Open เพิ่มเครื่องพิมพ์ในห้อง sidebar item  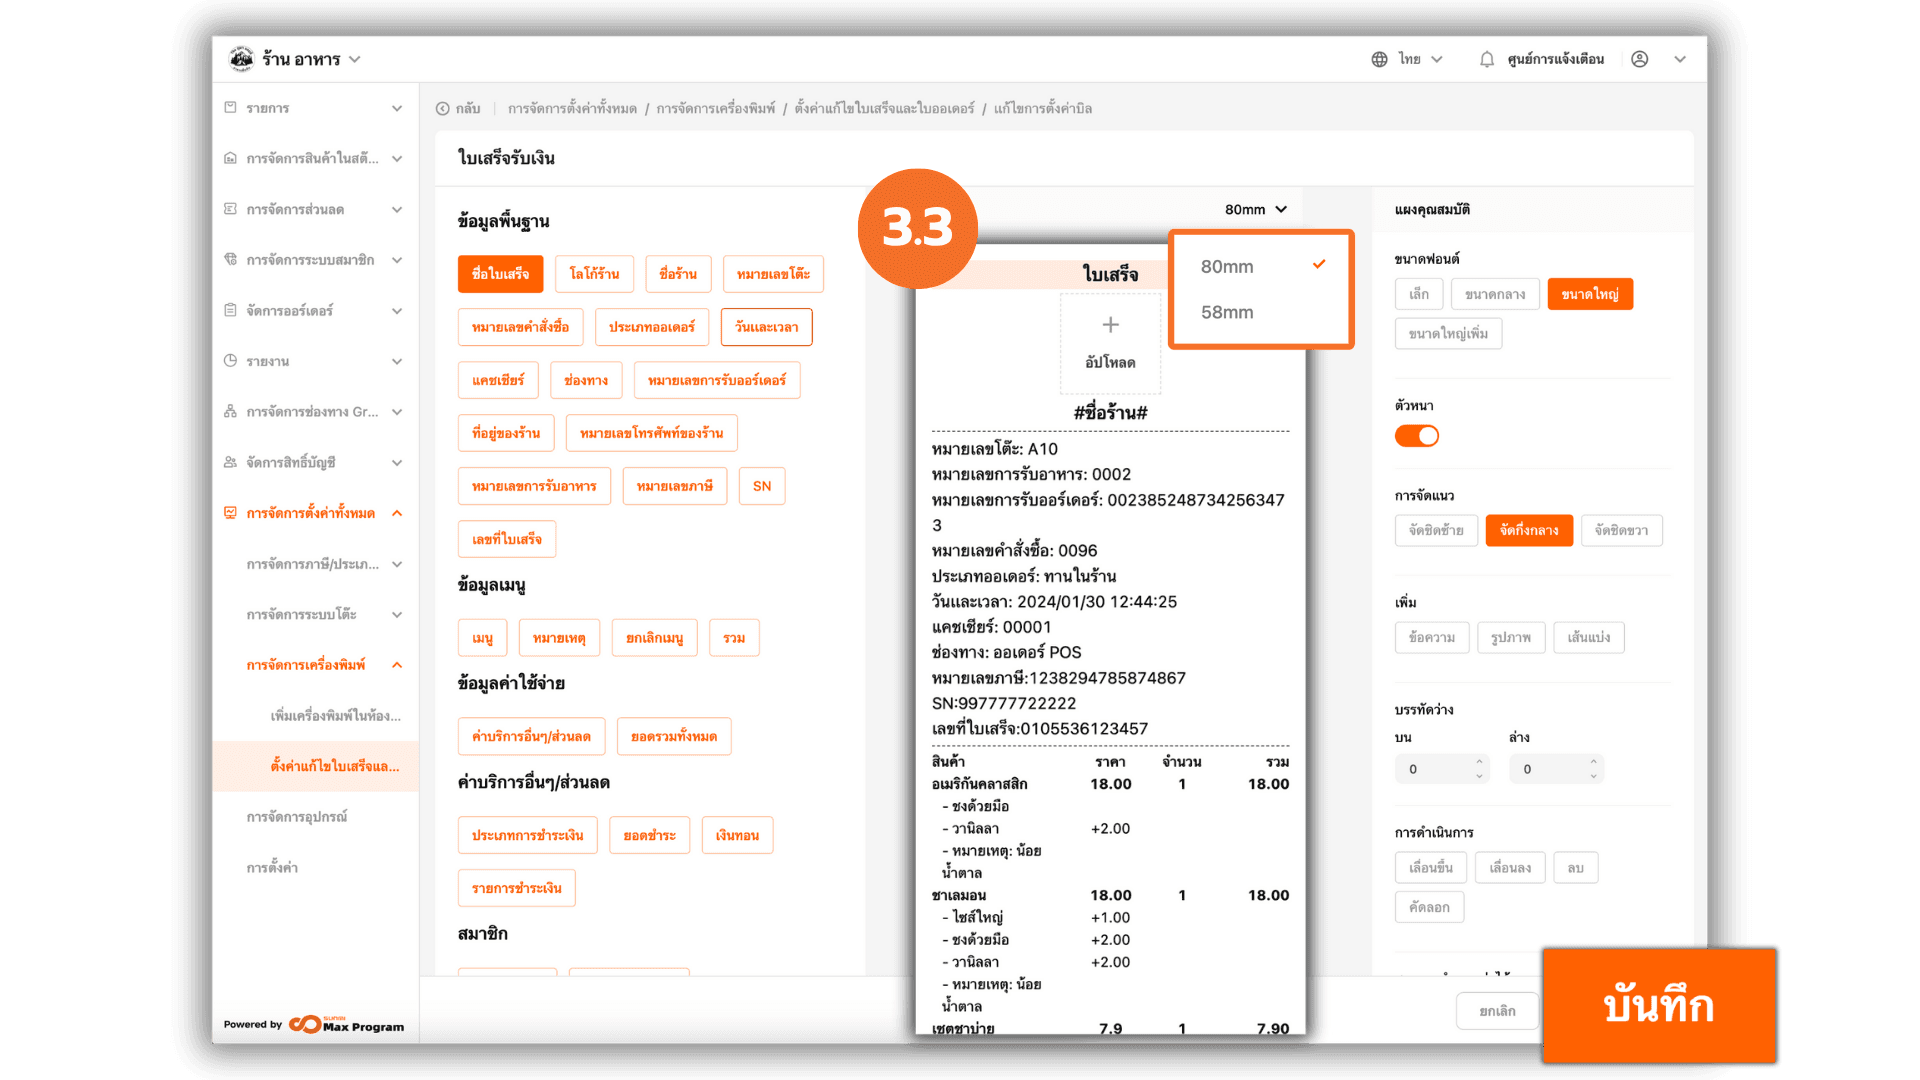pos(335,716)
